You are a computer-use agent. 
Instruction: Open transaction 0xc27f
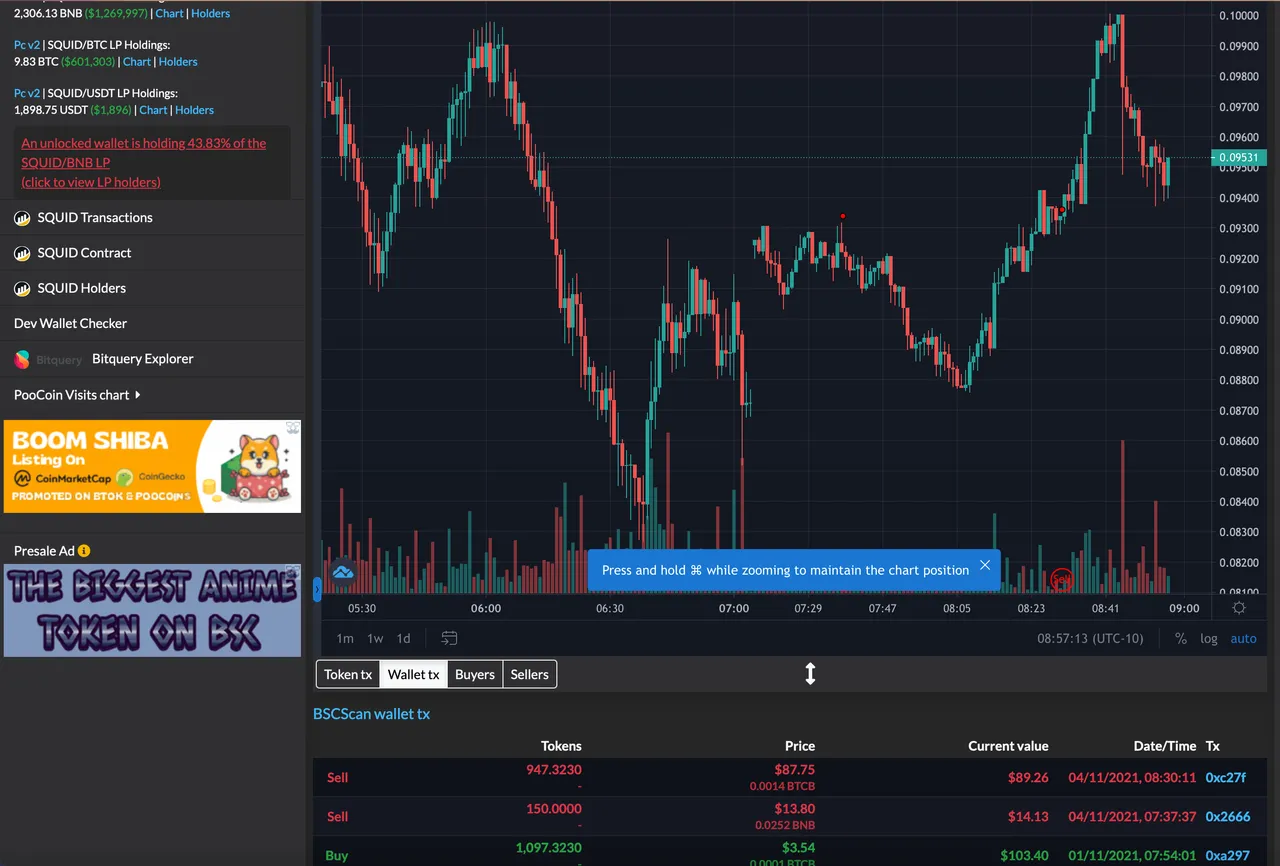coord(1226,777)
